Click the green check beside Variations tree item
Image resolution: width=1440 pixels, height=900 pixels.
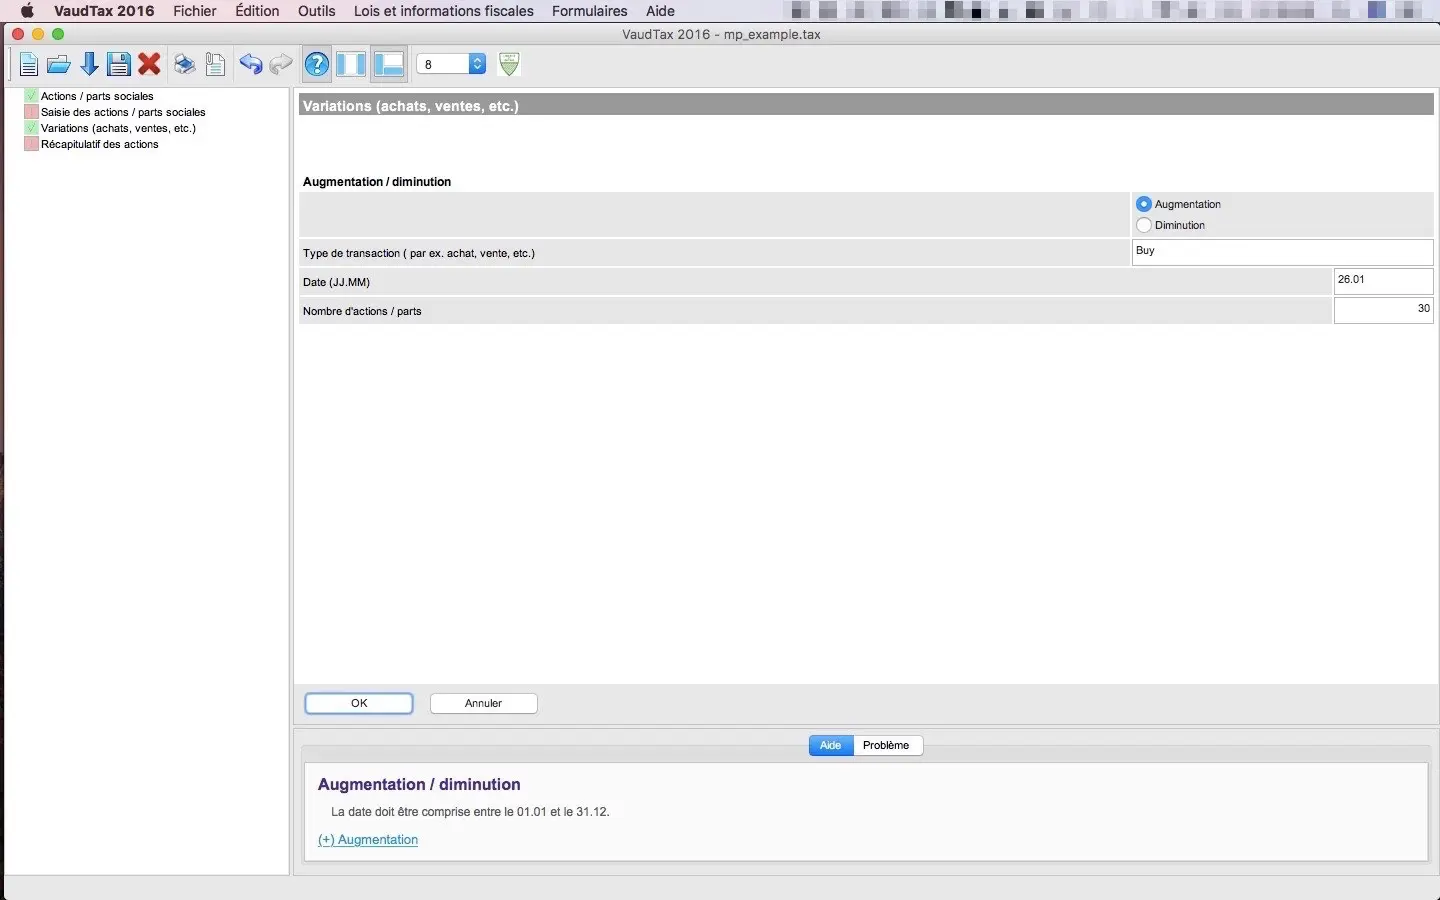31,128
